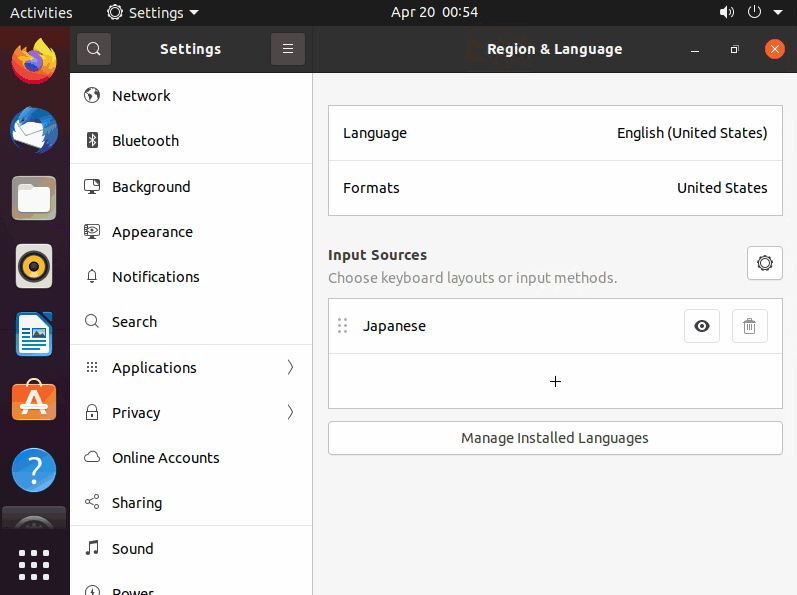Select Background in sidebar
The width and height of the screenshot is (797, 595).
191,187
